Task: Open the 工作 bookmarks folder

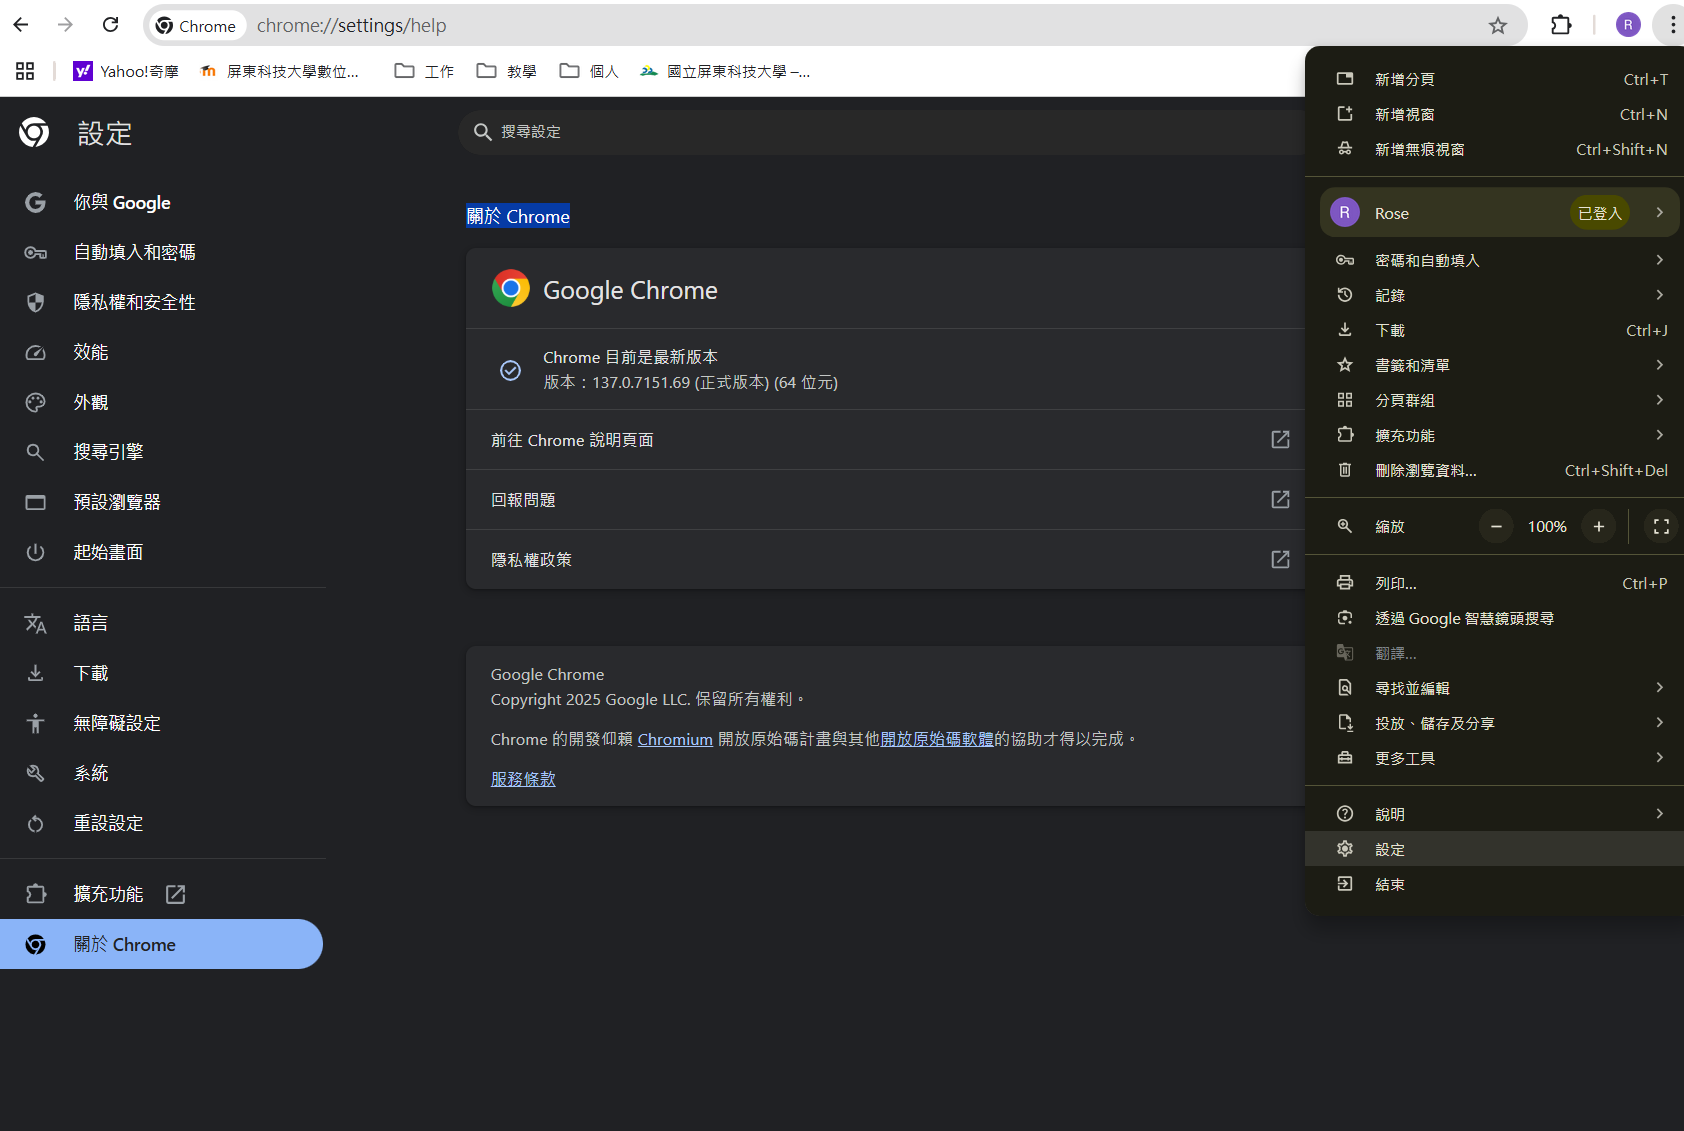Action: coord(425,71)
